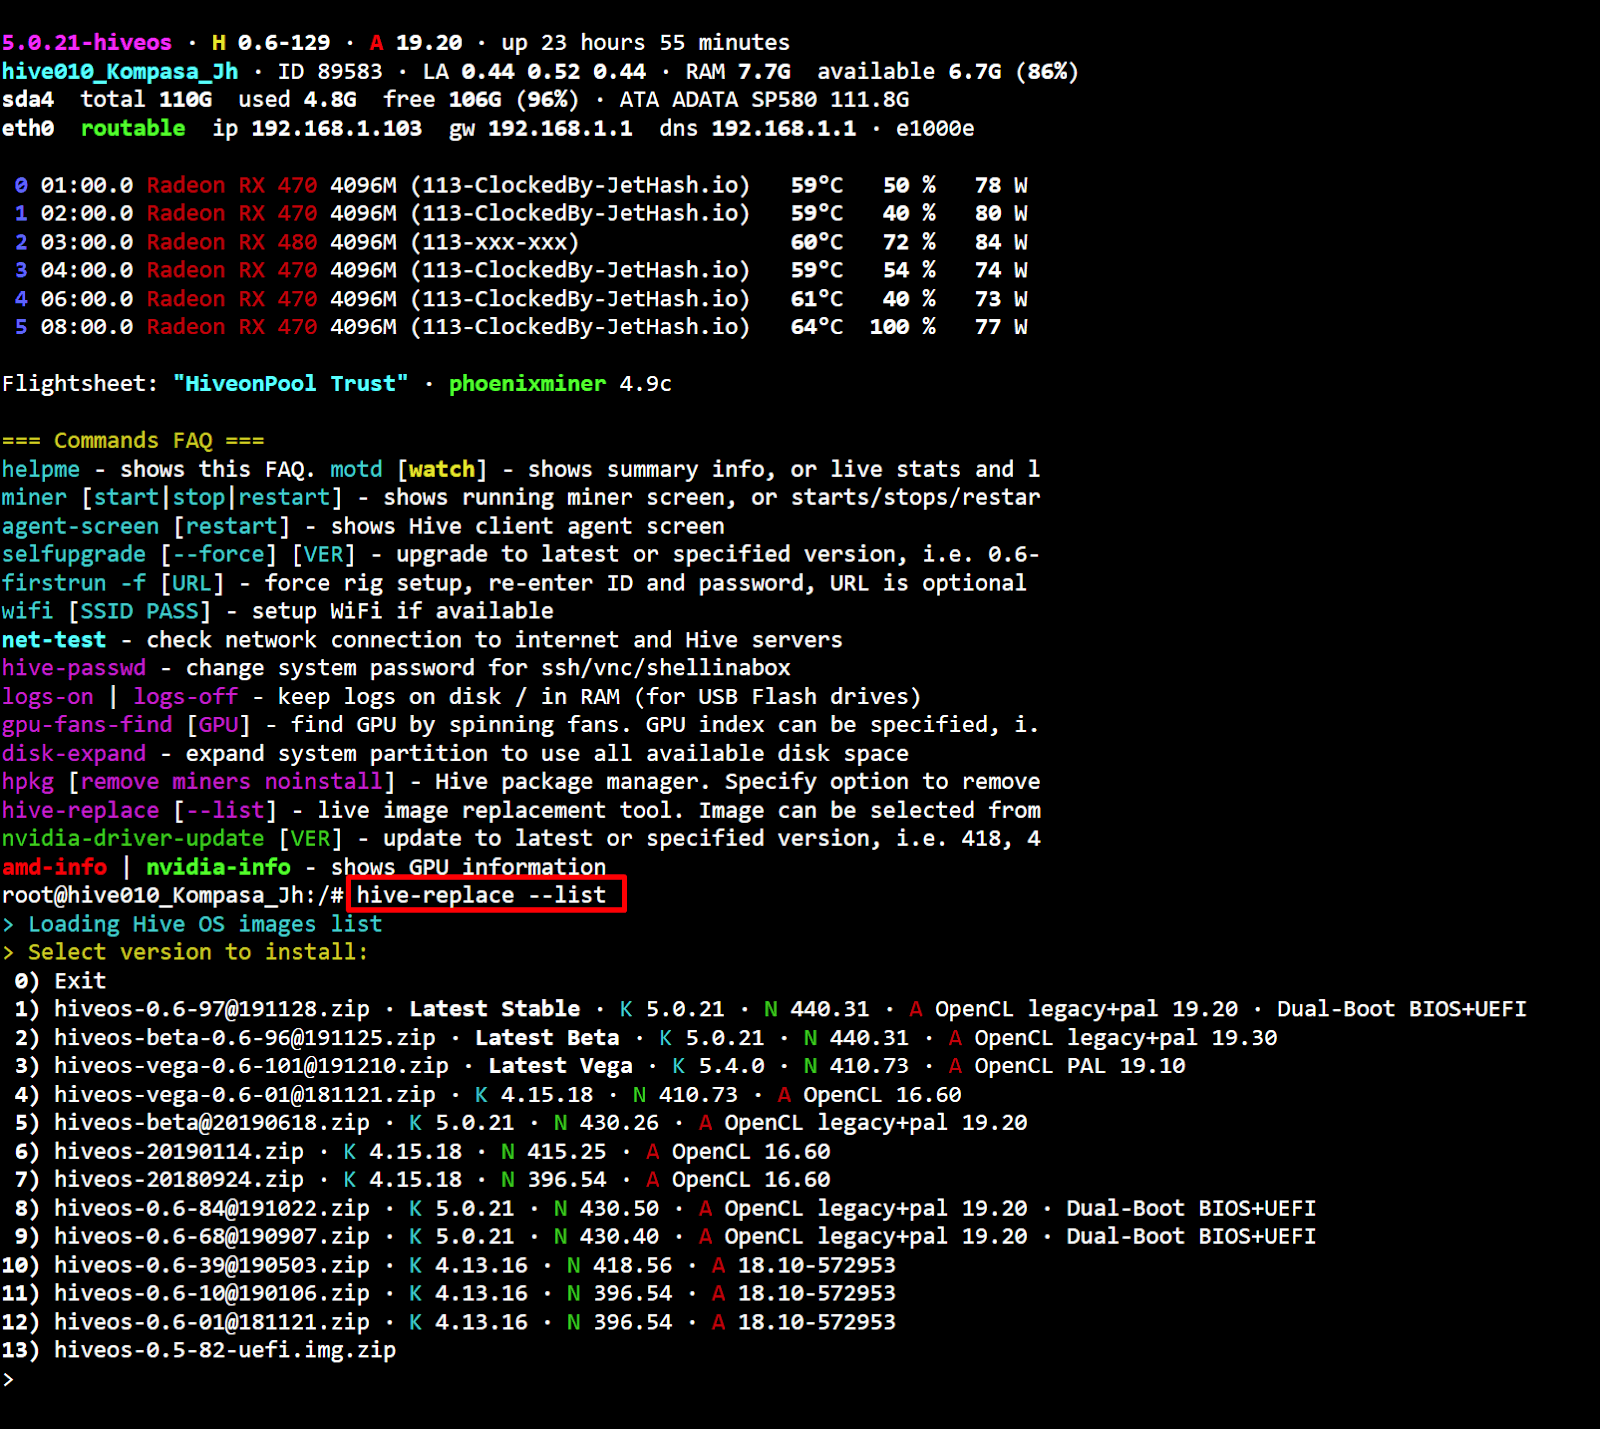Click the highlighted hive-replace --list command
1600x1429 pixels.
[x=482, y=895]
